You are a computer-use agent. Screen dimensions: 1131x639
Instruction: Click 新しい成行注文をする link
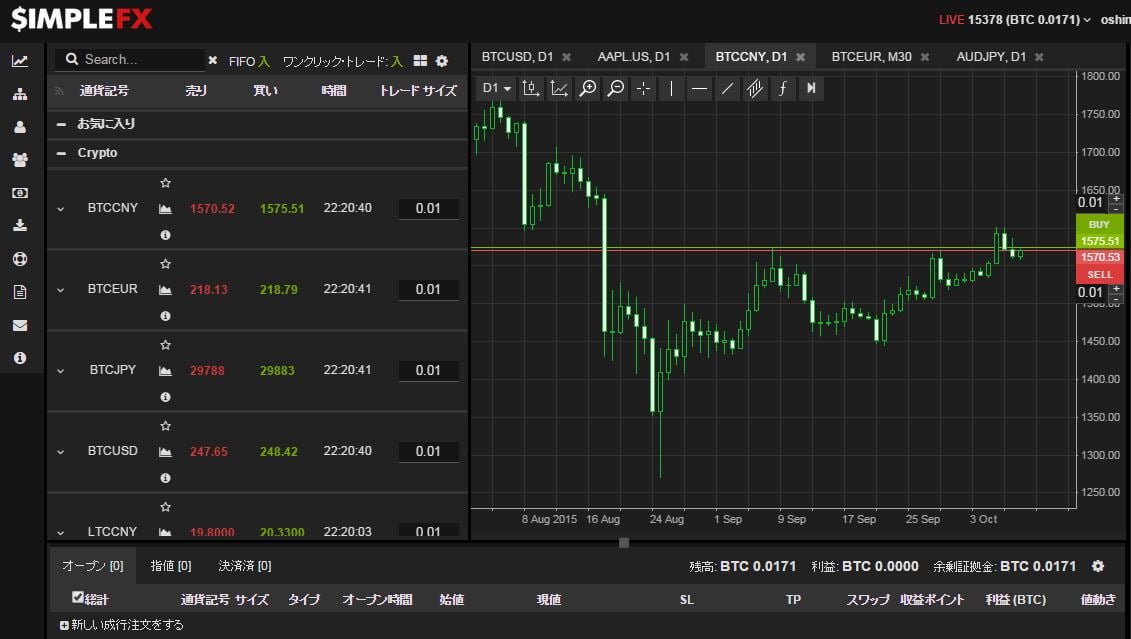122,625
